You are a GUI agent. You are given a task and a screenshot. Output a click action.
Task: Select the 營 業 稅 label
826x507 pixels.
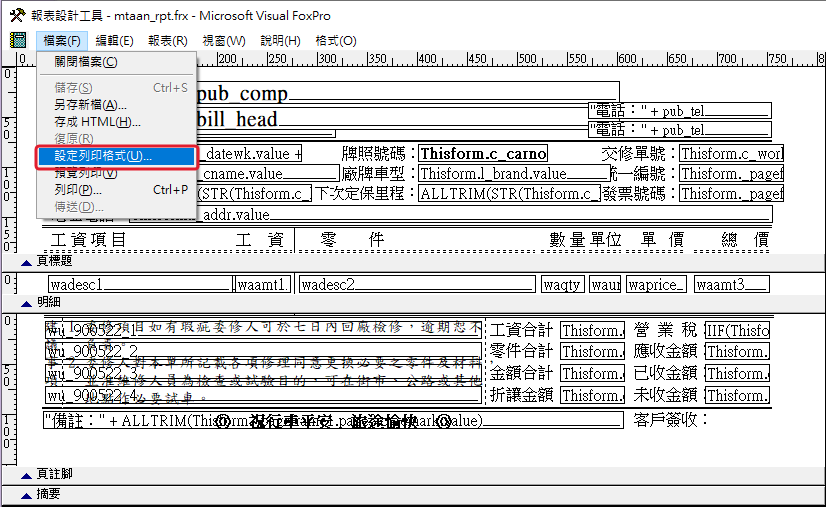click(665, 330)
